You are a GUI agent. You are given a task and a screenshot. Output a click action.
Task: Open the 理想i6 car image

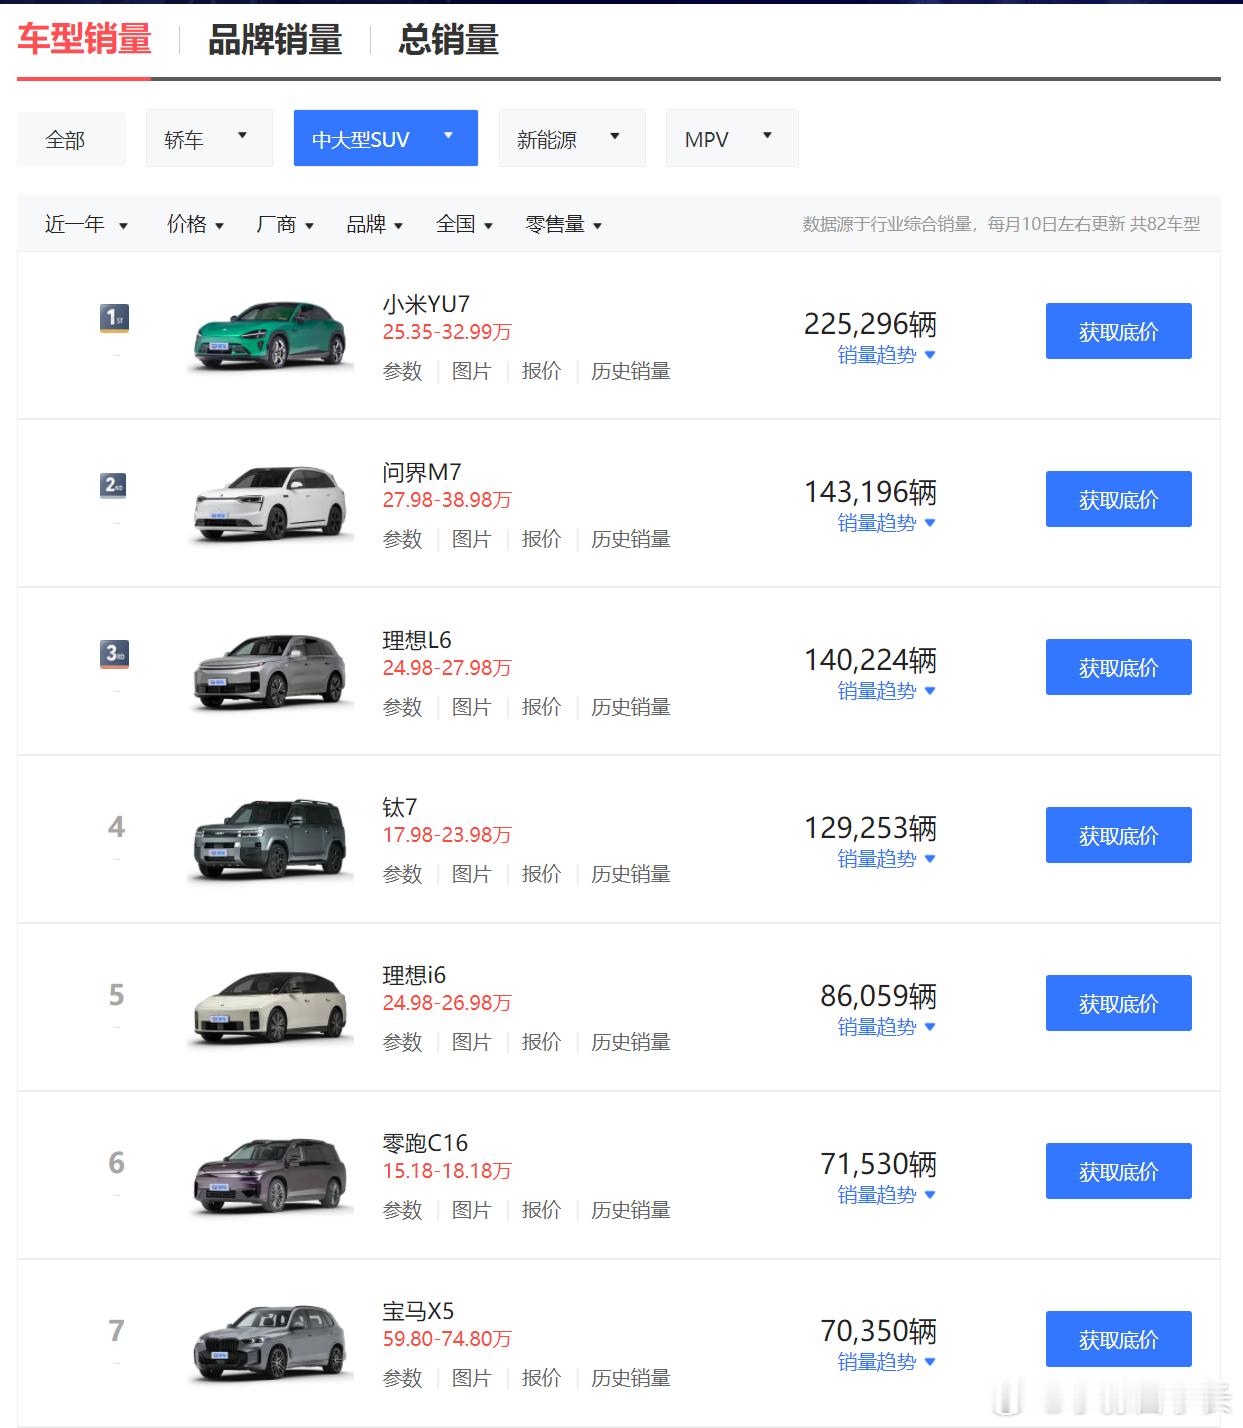pos(269,1008)
